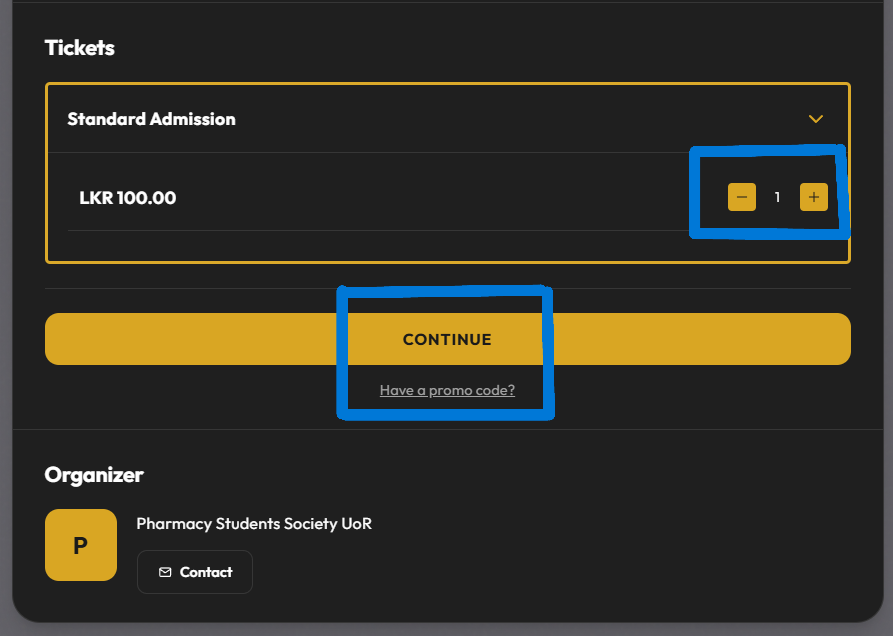The width and height of the screenshot is (893, 636).
Task: Select the yellow 'P' organizer avatar
Action: [x=80, y=545]
